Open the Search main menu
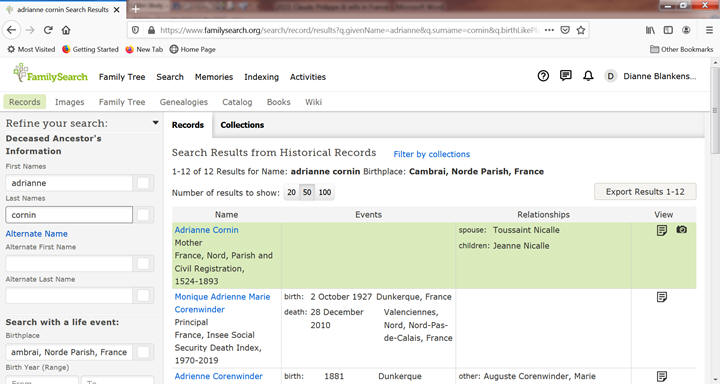The image size is (720, 384). click(170, 77)
